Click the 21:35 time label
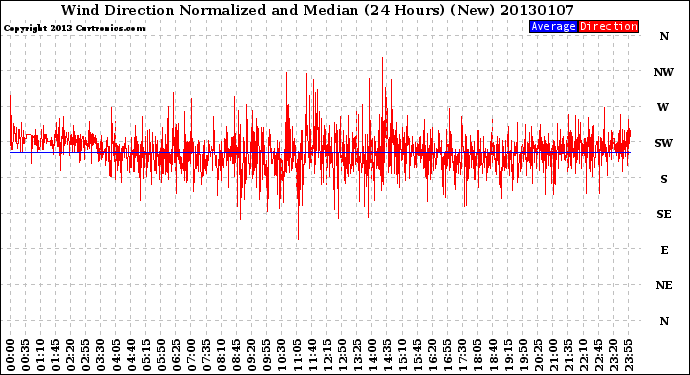 tap(568, 355)
